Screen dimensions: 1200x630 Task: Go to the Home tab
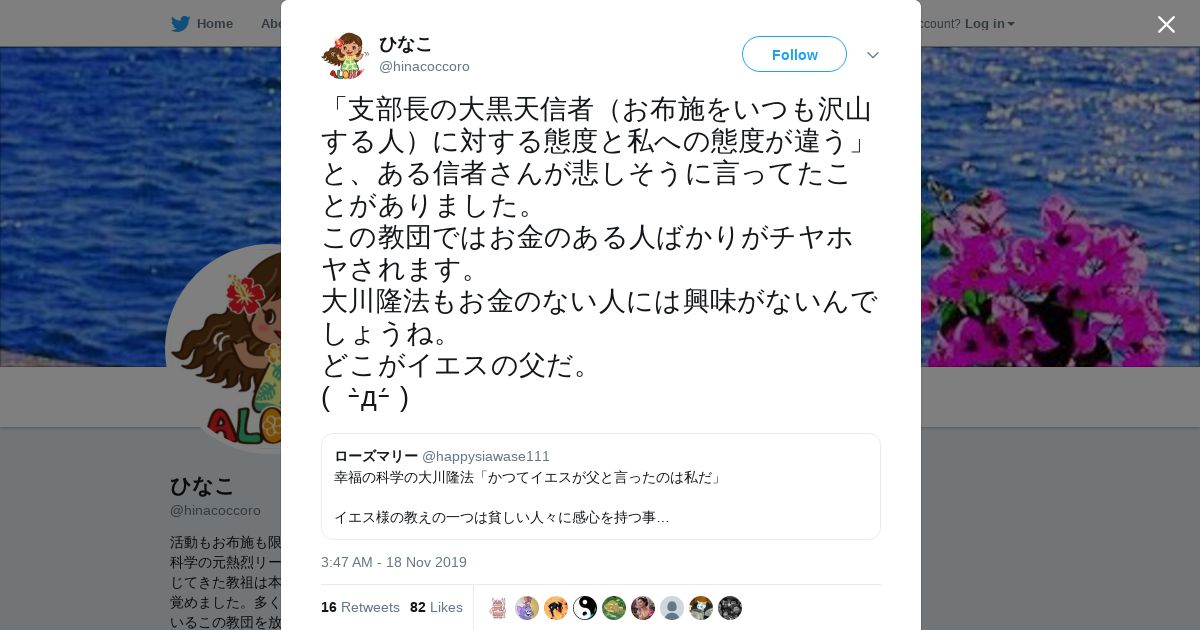click(x=202, y=24)
